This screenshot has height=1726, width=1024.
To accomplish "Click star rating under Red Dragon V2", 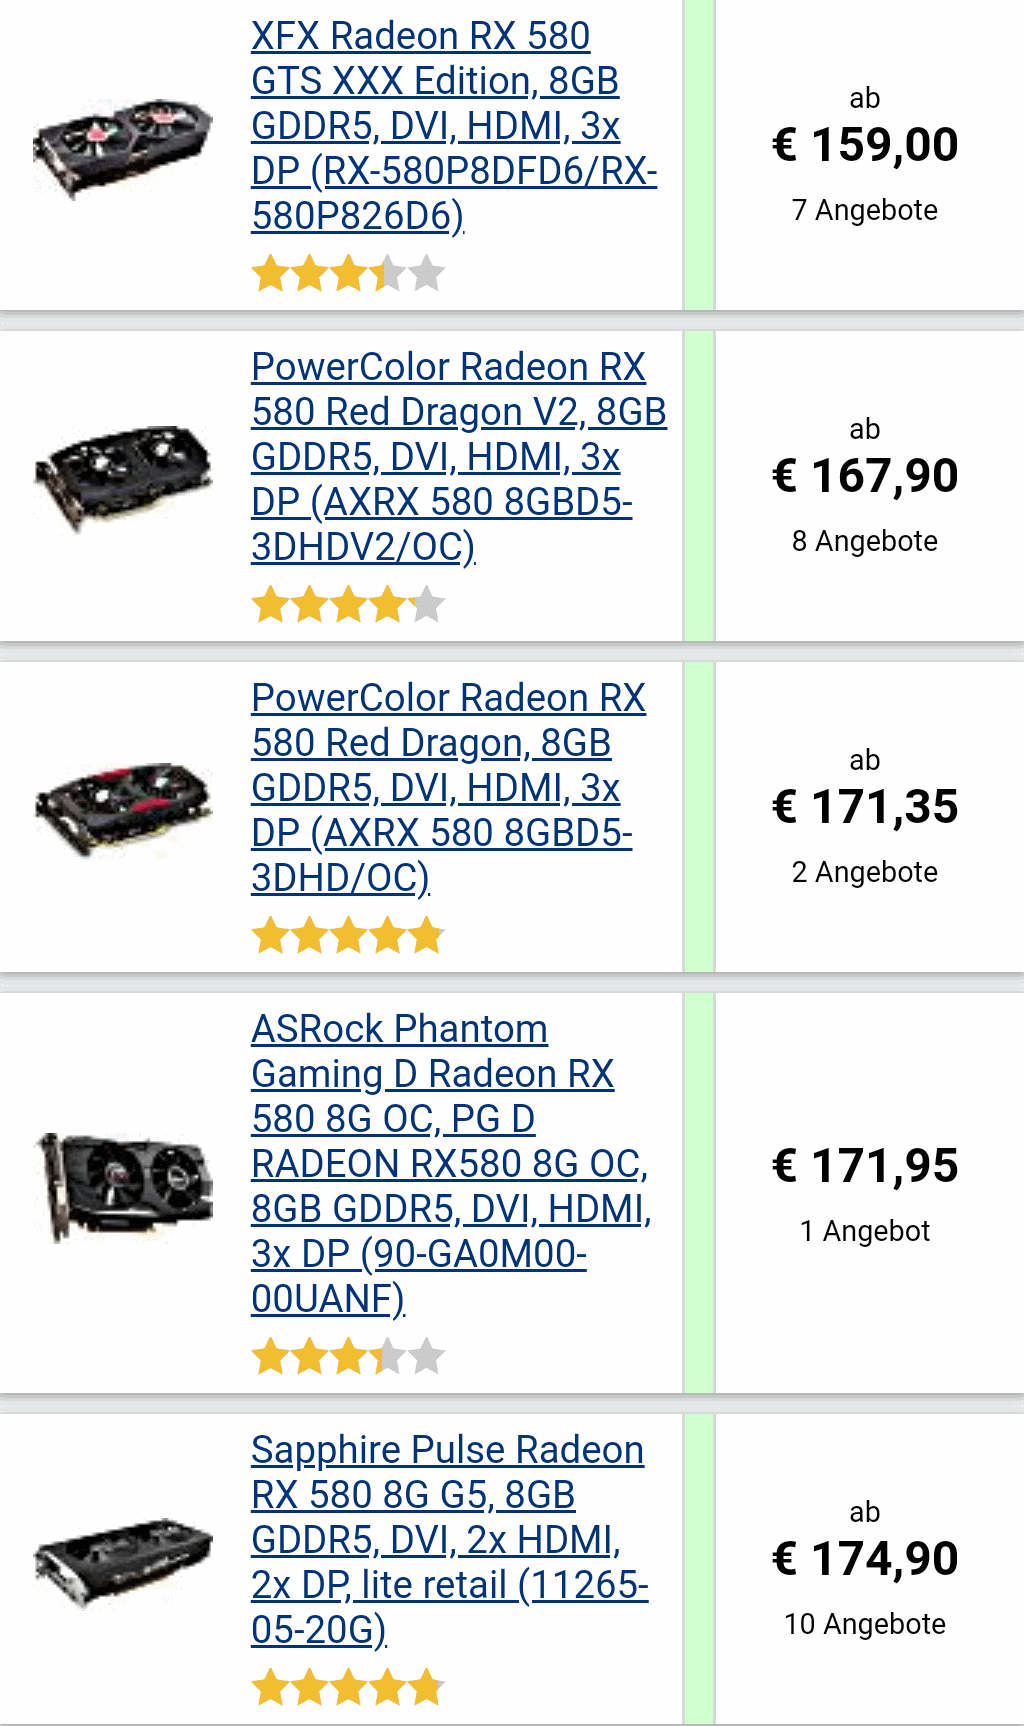I will click(x=347, y=604).
